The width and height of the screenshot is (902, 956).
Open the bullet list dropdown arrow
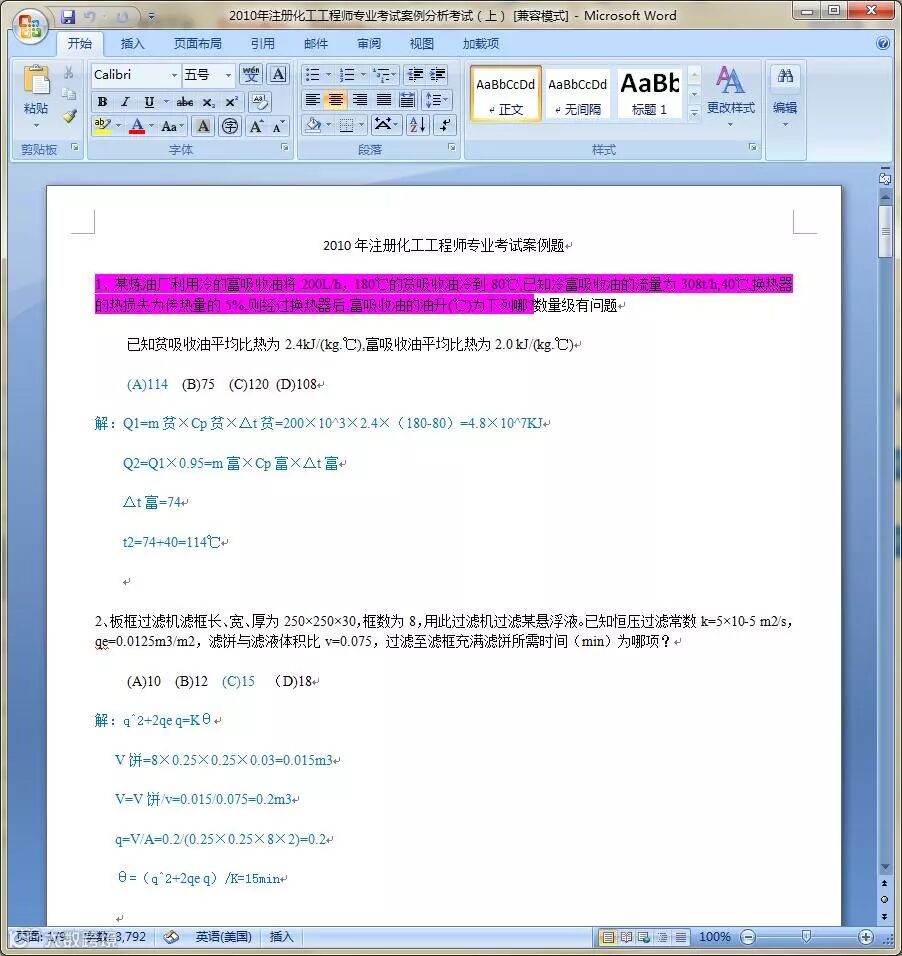329,74
